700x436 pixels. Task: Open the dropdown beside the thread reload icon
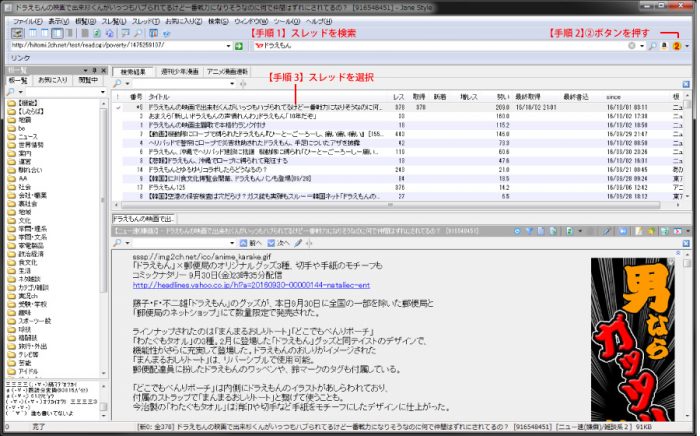pyautogui.click(x=580, y=231)
